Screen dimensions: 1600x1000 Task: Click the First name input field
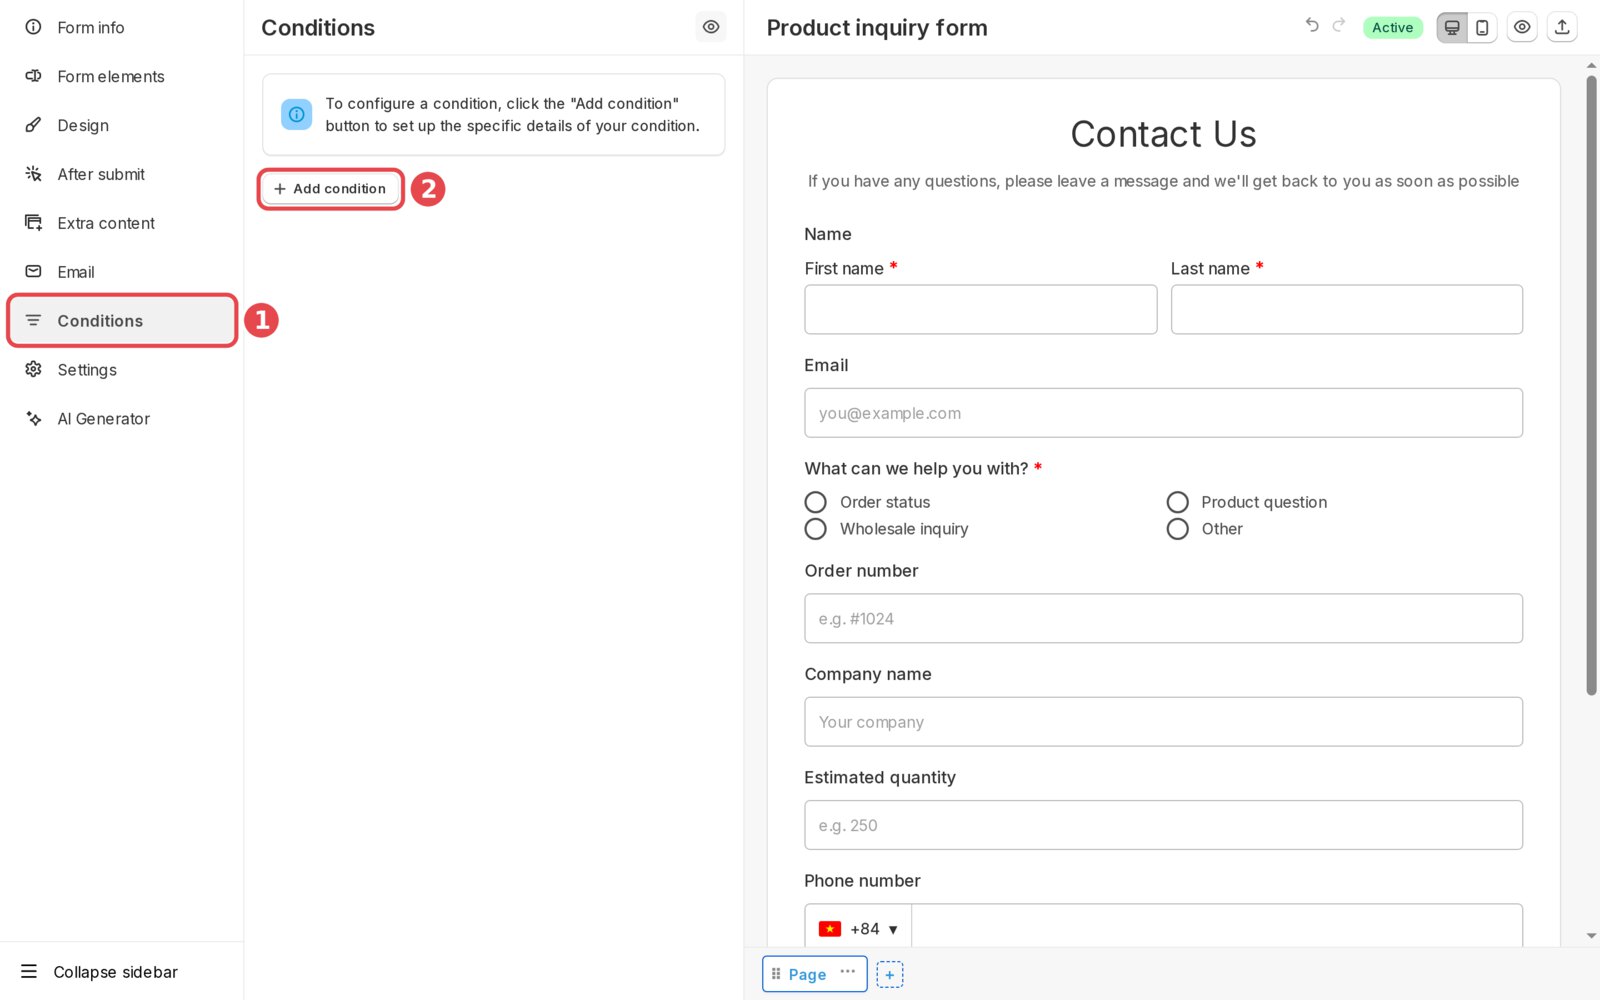pyautogui.click(x=980, y=310)
